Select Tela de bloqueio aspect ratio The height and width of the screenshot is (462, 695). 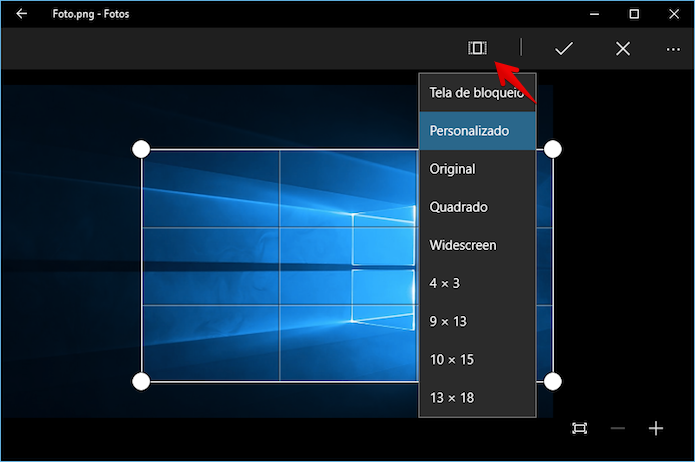pyautogui.click(x=477, y=93)
